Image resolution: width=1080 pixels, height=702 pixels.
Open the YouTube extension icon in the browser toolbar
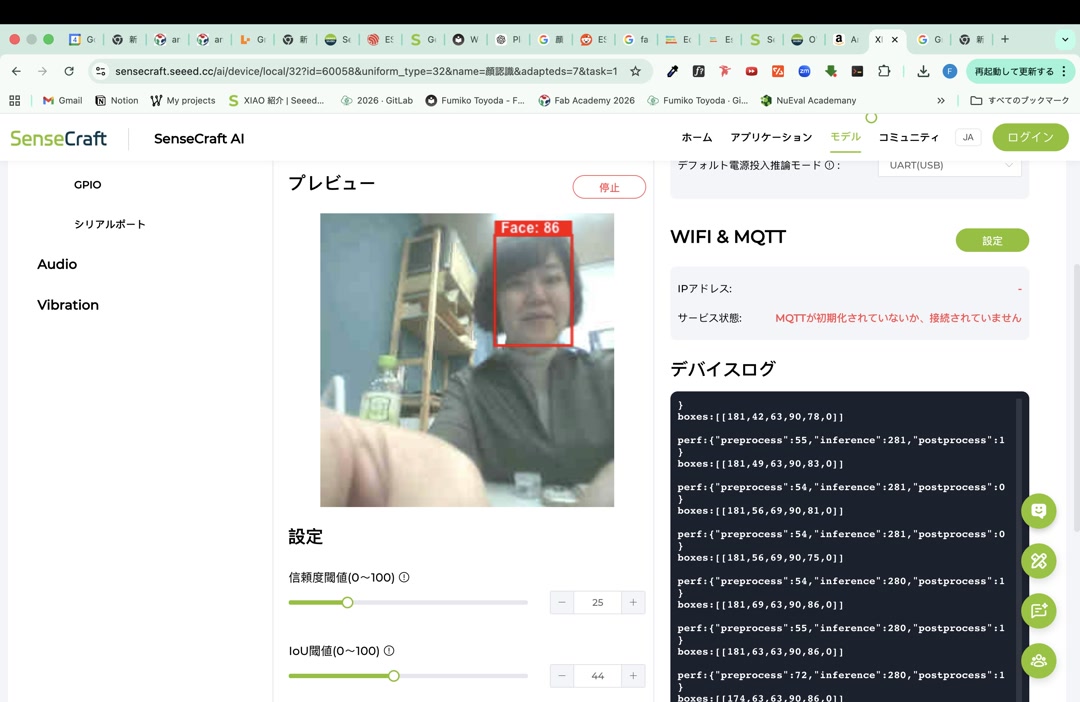point(751,71)
